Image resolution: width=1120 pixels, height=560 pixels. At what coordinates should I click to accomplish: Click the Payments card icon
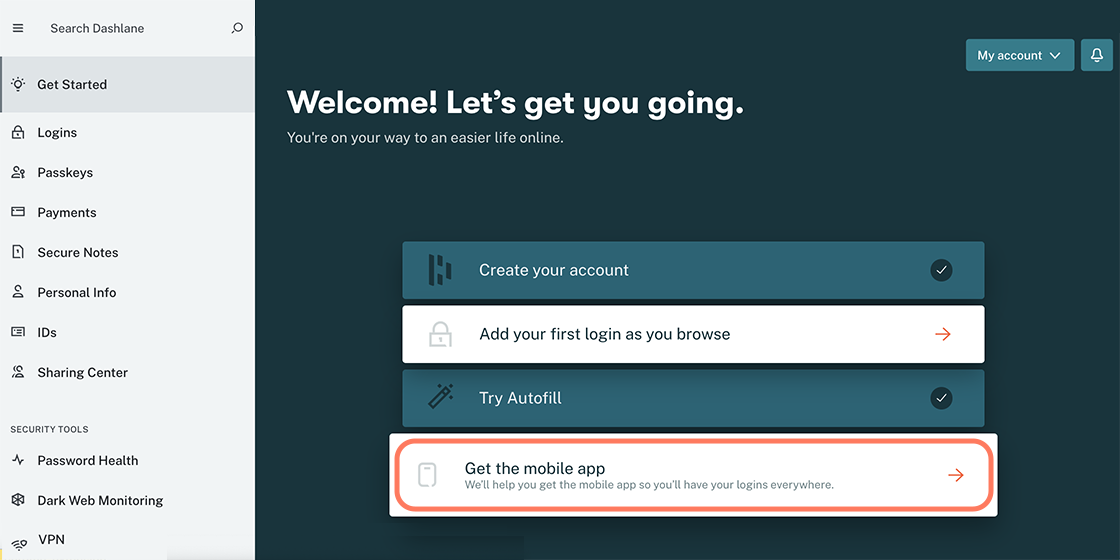pos(18,212)
